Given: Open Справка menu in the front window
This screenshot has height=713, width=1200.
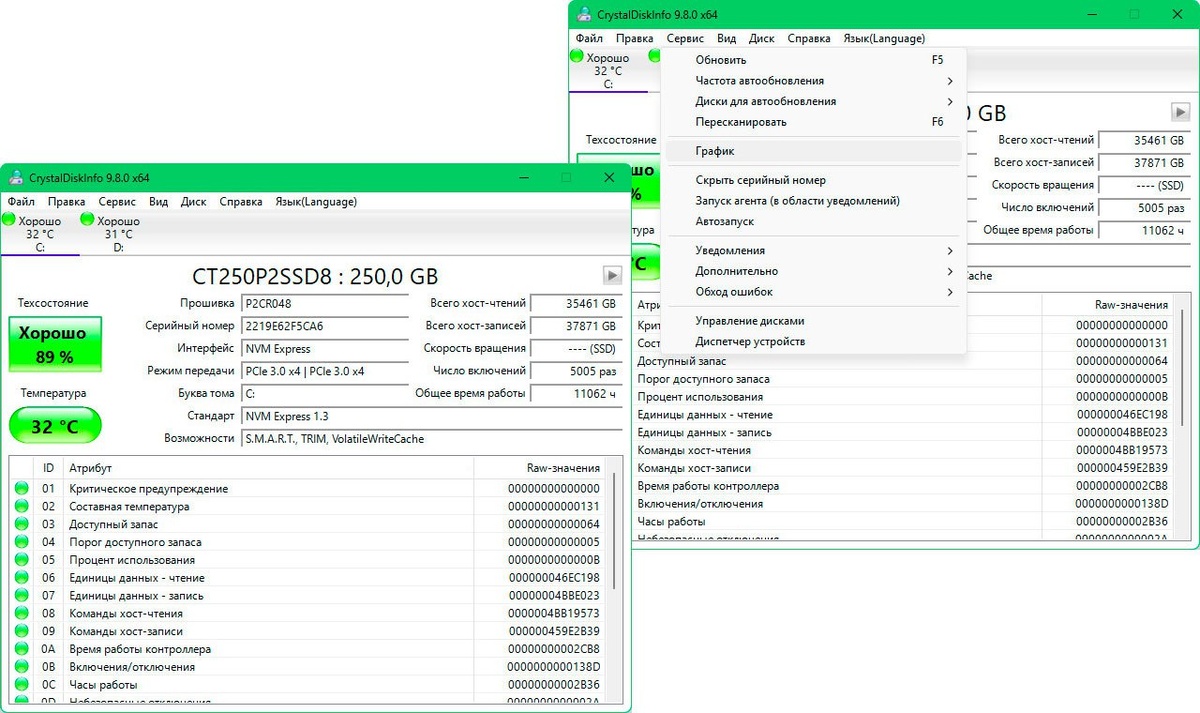Looking at the screenshot, I should coord(241,201).
